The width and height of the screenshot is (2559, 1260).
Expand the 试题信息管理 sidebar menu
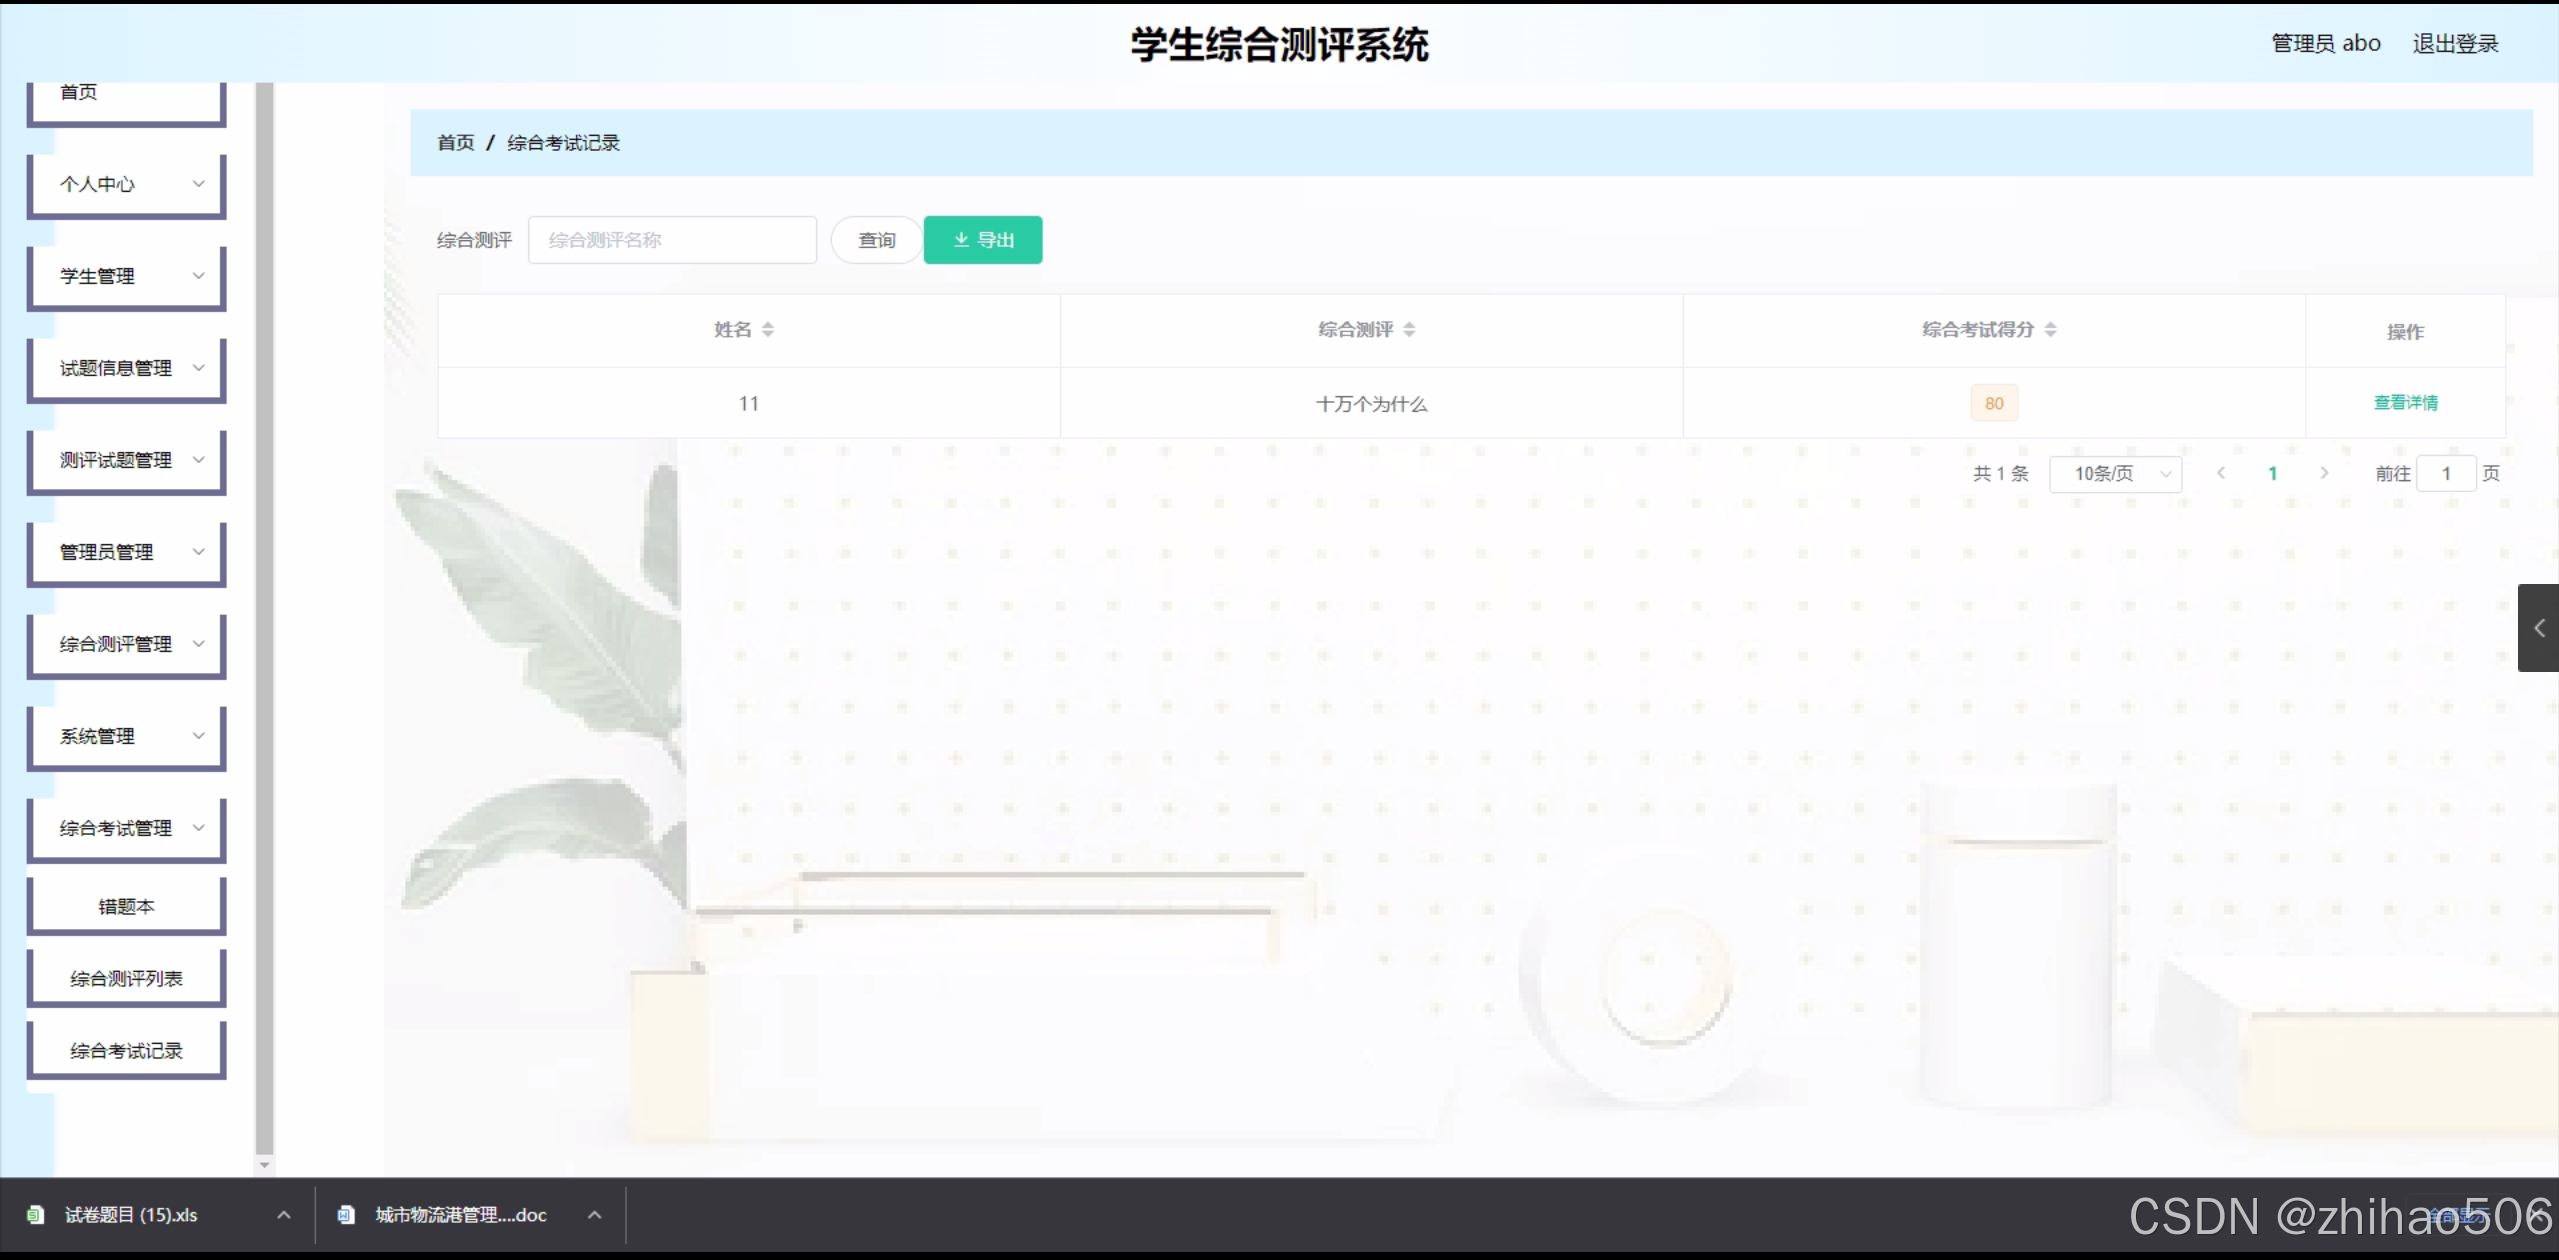(x=127, y=368)
